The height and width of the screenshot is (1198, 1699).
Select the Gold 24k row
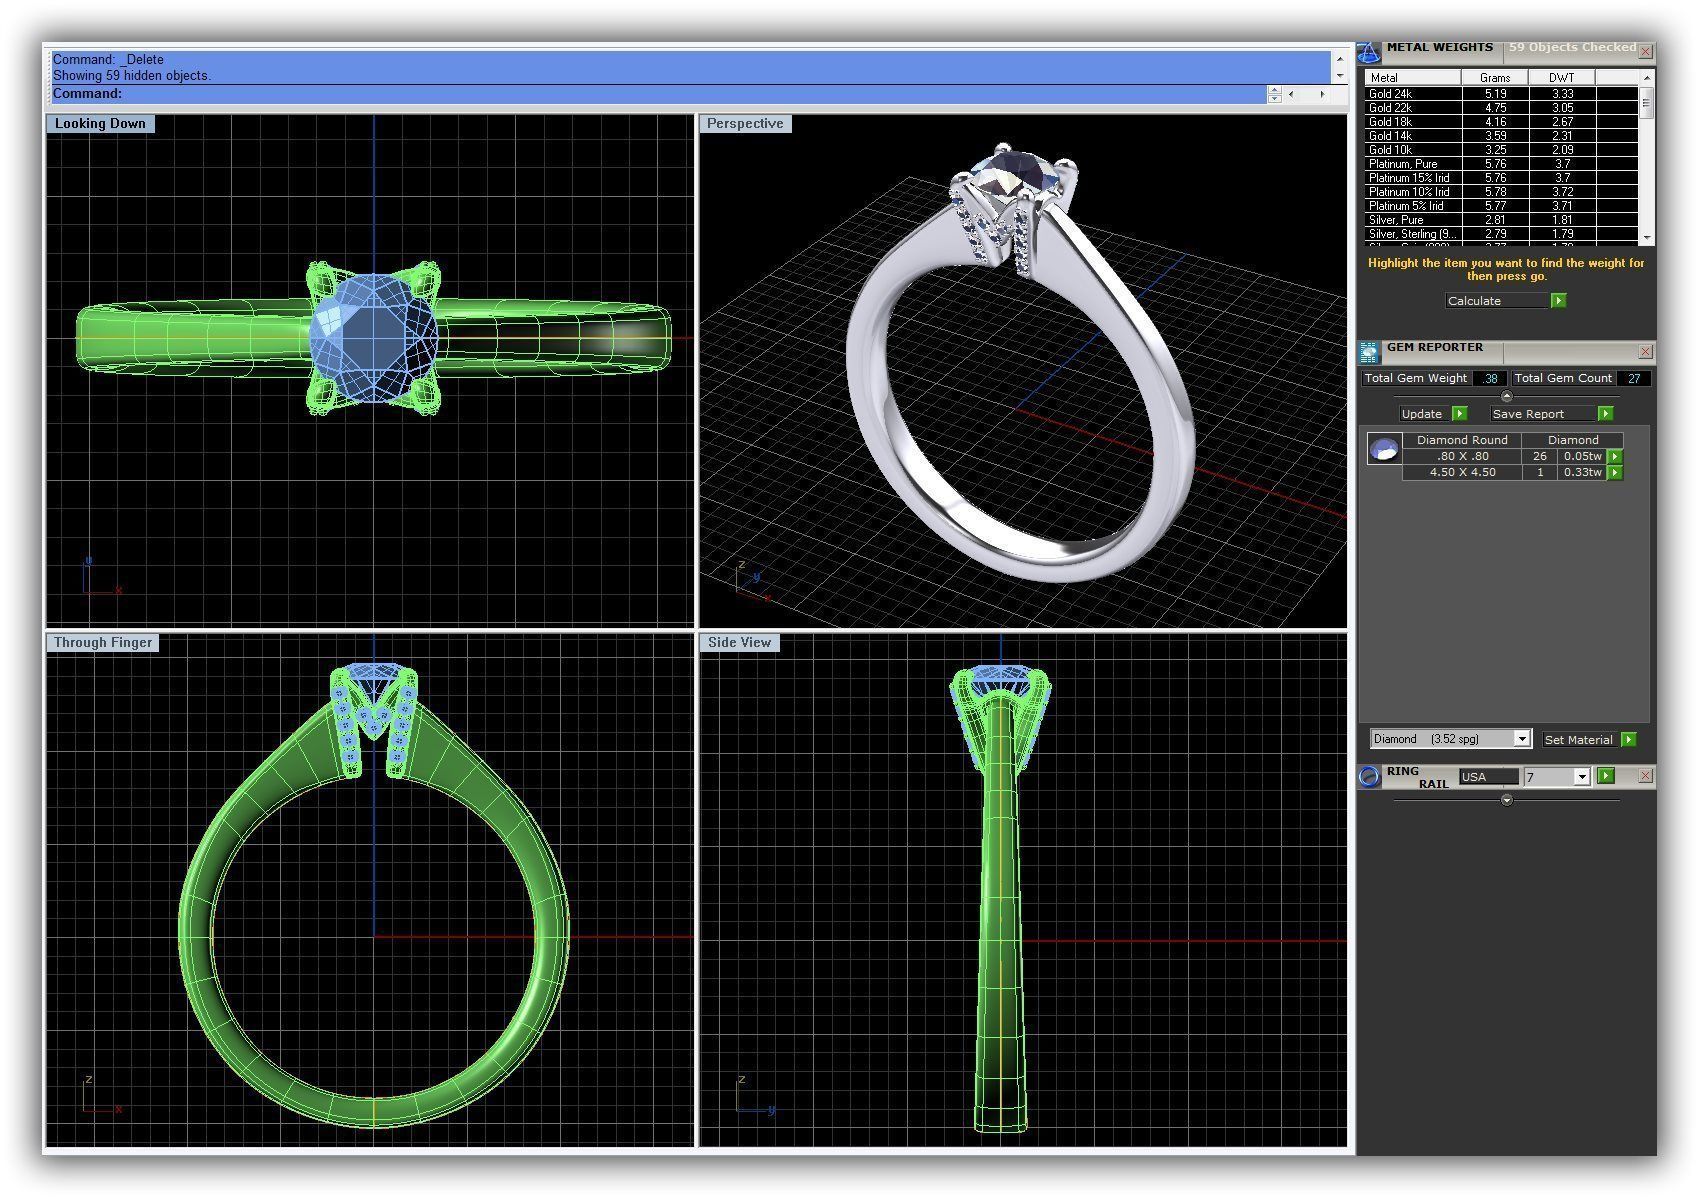click(x=1501, y=94)
